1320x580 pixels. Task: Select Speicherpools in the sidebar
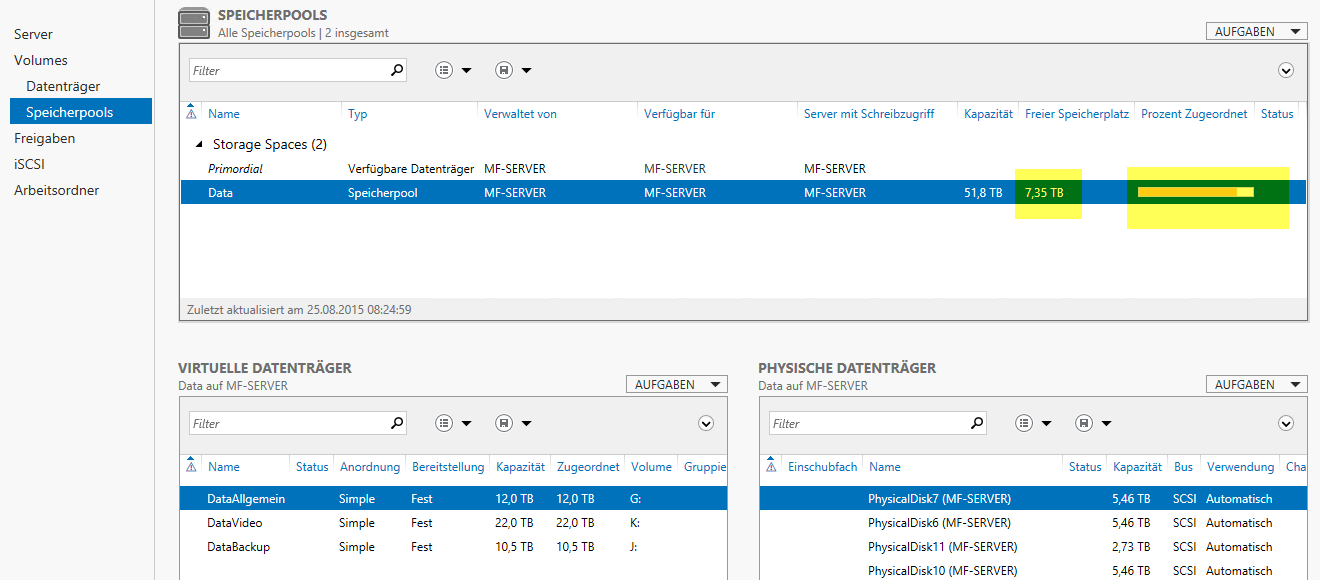click(81, 111)
